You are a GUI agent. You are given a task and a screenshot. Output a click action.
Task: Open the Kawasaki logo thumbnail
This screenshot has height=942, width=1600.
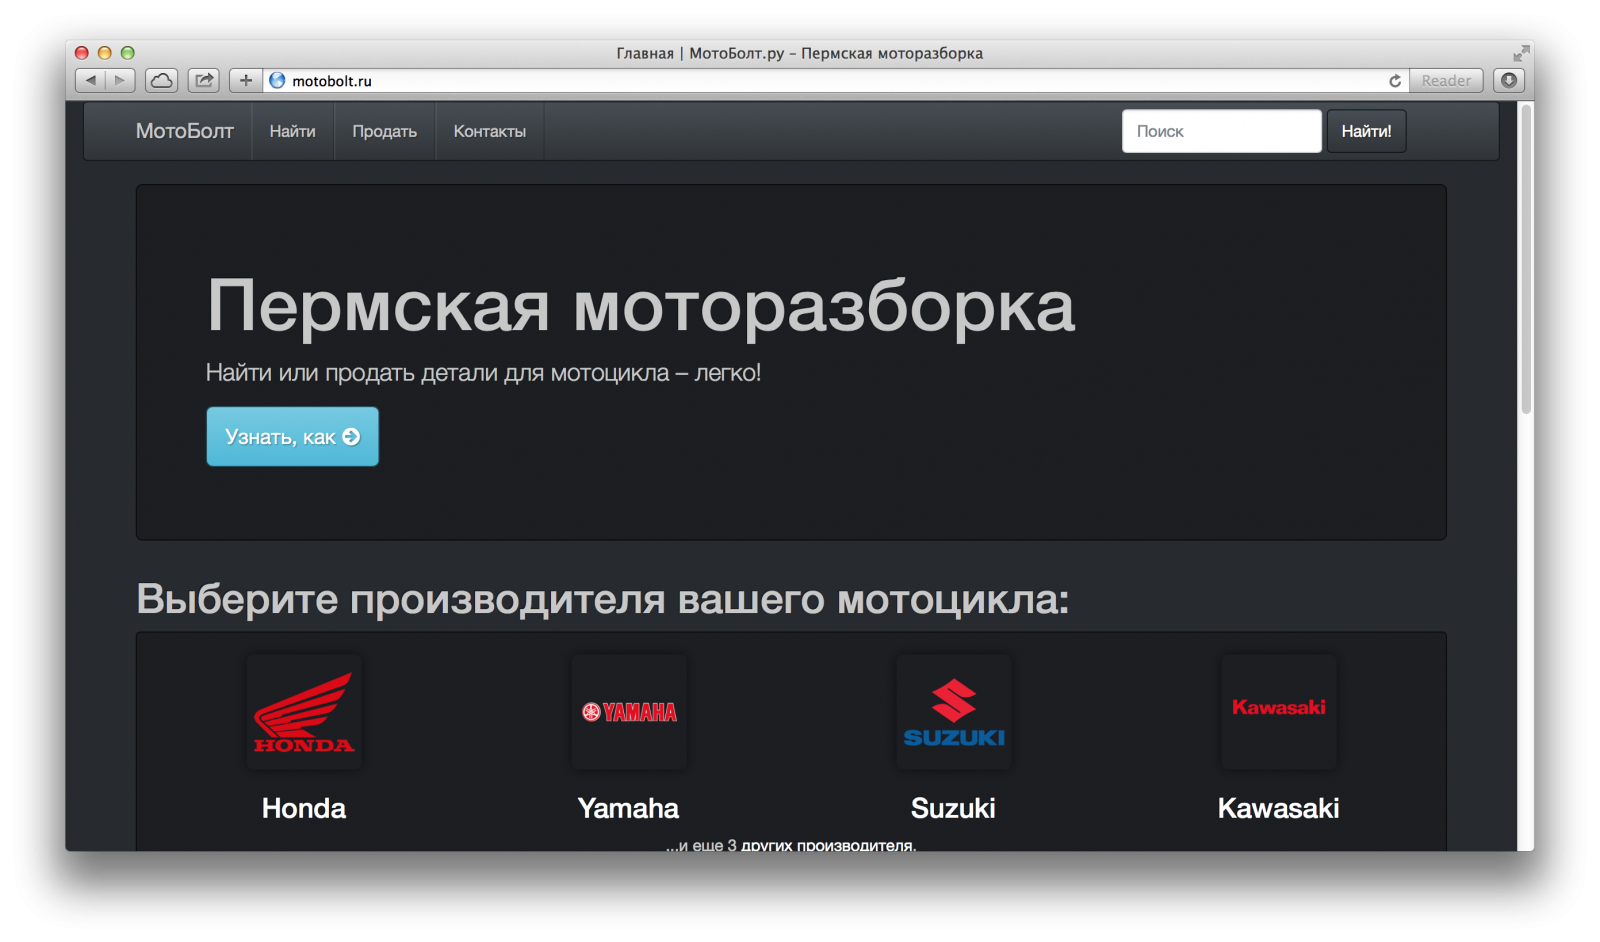pyautogui.click(x=1278, y=712)
